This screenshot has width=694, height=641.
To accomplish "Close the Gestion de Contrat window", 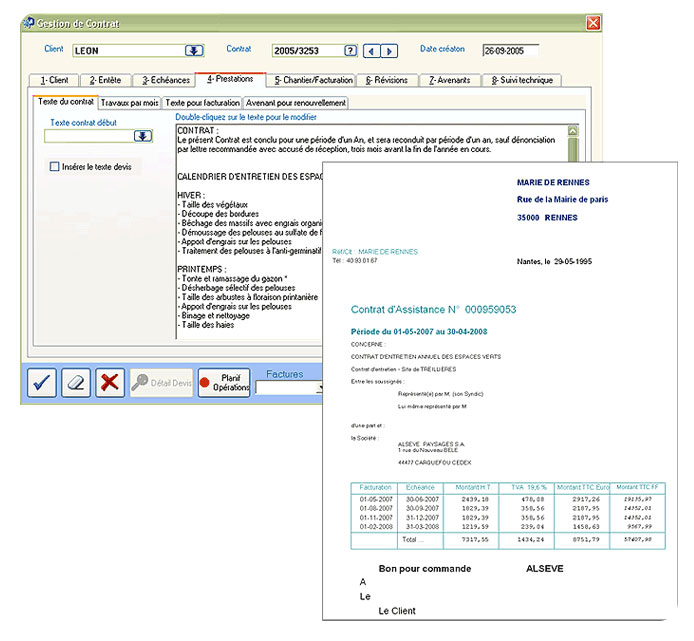I will point(593,23).
